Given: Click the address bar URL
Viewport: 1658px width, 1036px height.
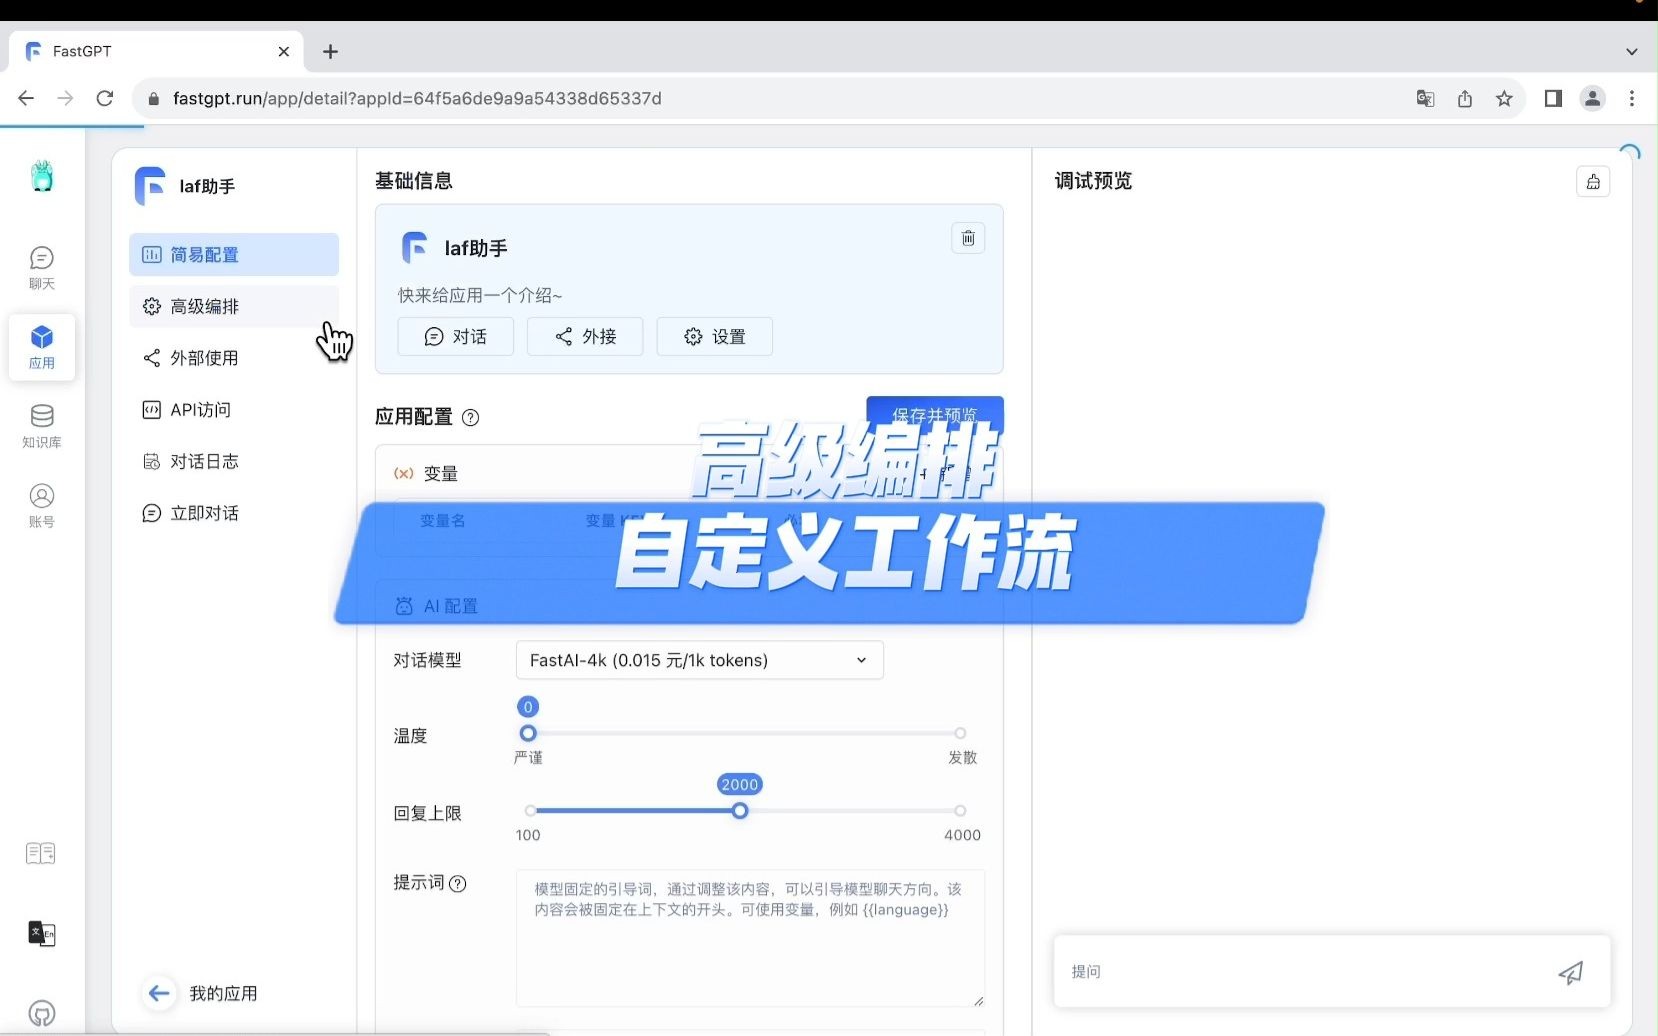Looking at the screenshot, I should tap(417, 98).
